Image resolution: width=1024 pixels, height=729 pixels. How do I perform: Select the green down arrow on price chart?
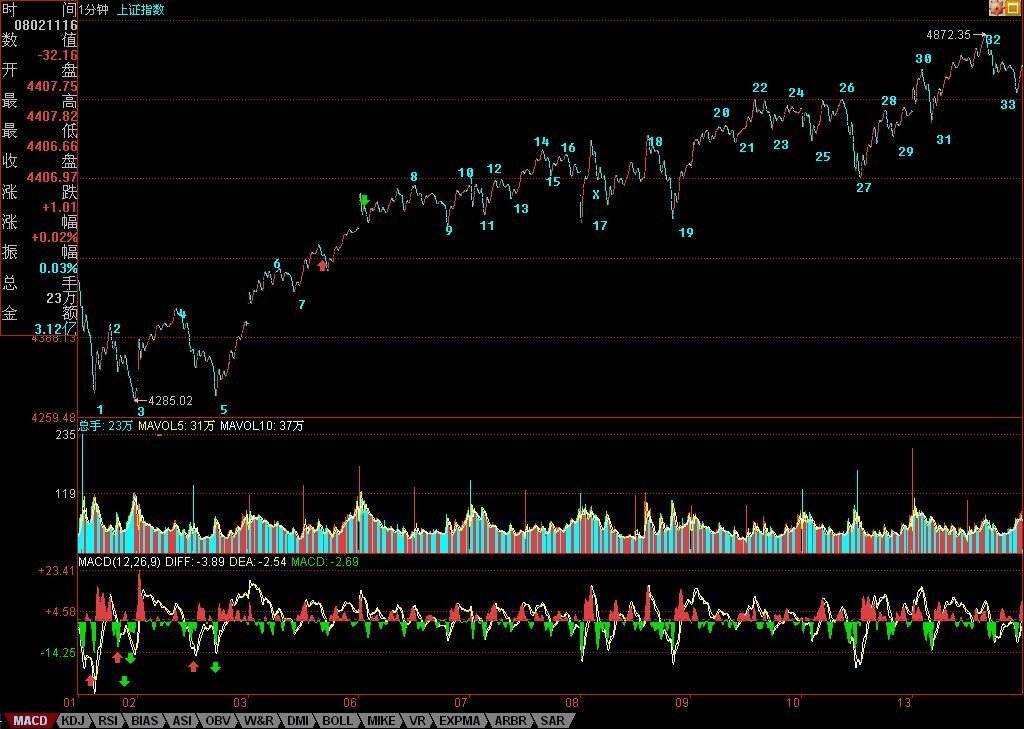tap(364, 201)
